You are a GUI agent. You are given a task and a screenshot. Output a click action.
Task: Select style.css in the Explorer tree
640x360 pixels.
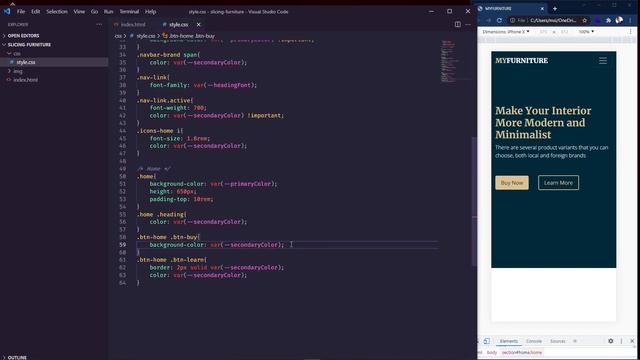(25, 62)
